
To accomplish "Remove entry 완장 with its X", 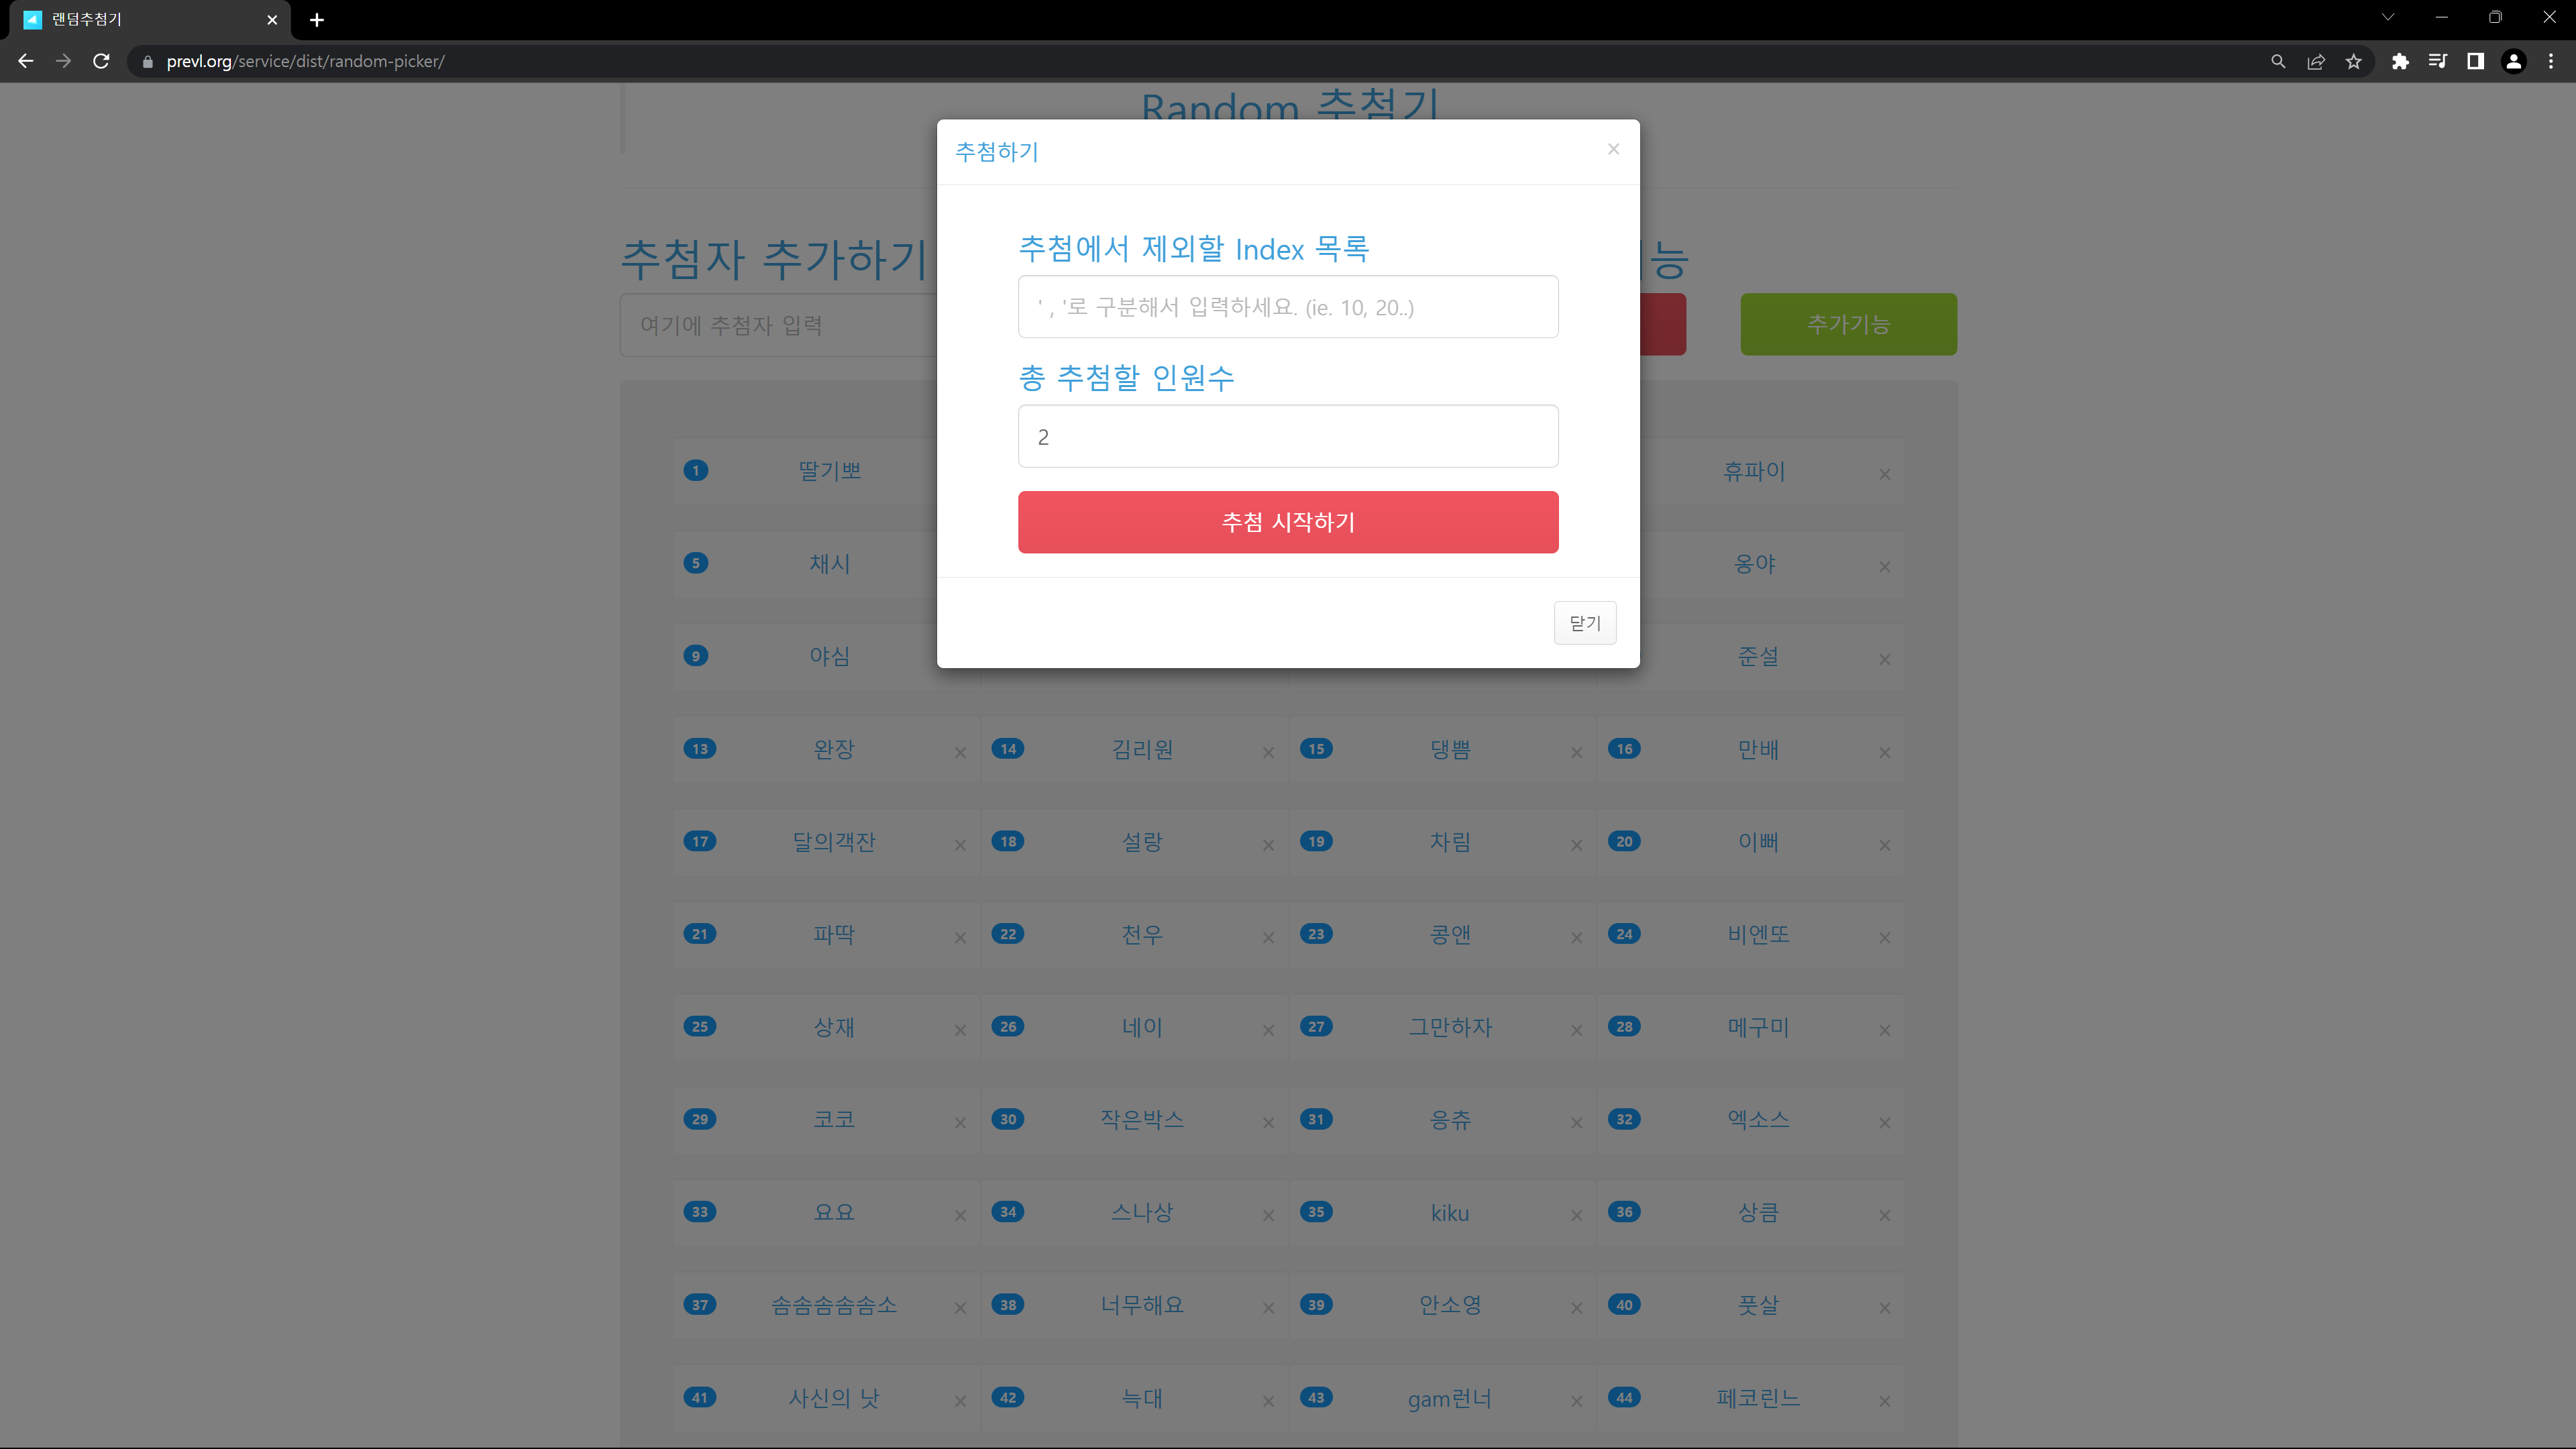I will tap(960, 752).
